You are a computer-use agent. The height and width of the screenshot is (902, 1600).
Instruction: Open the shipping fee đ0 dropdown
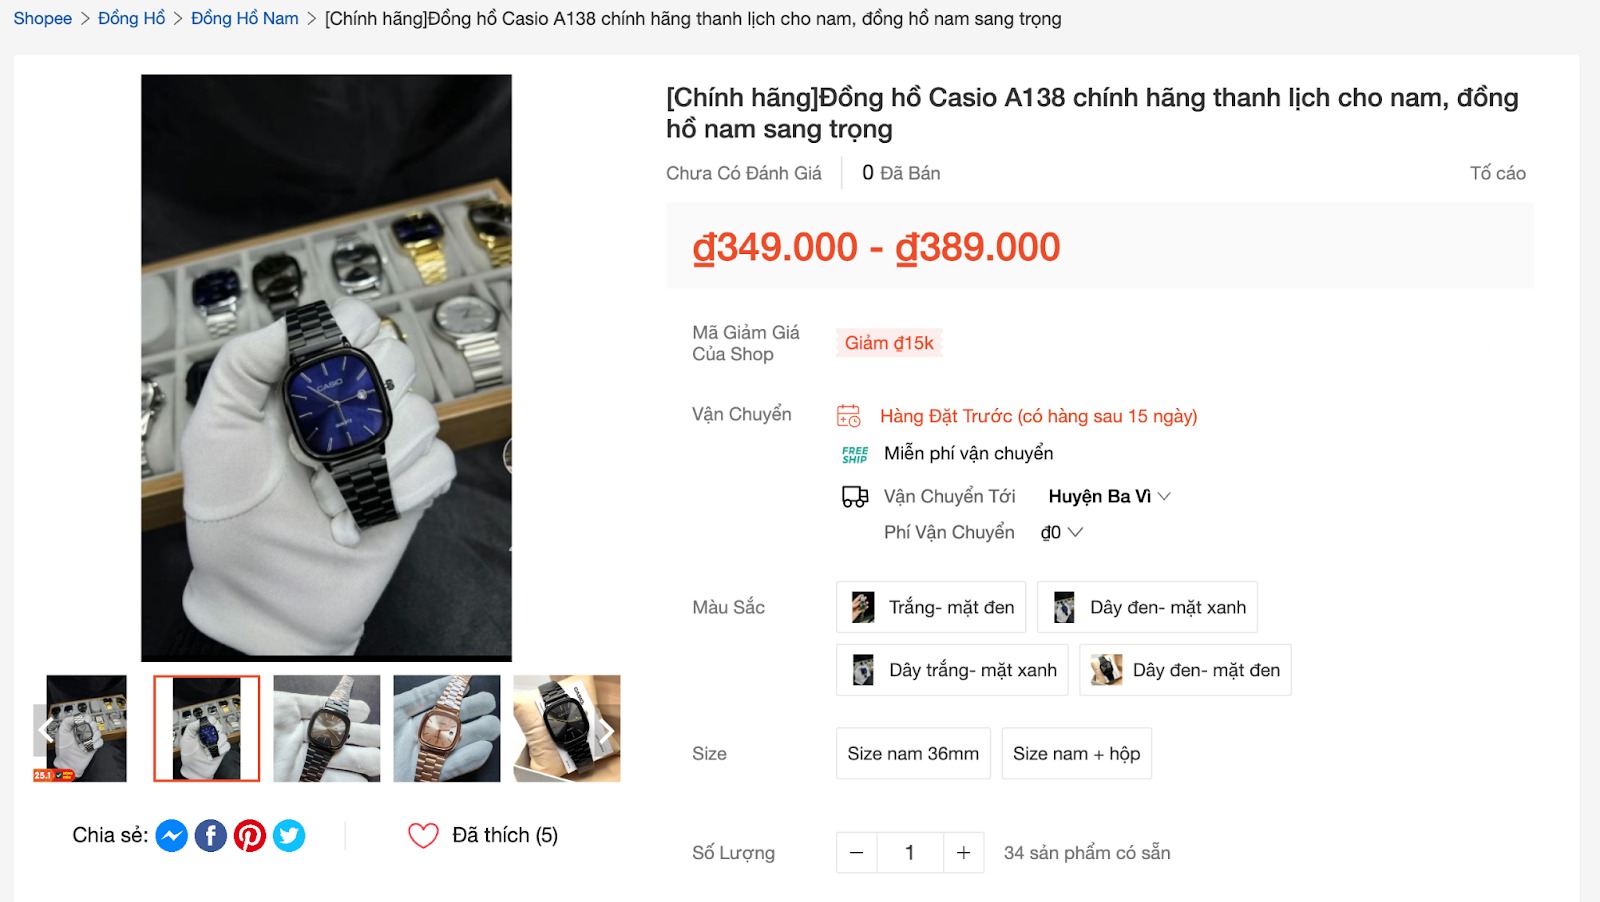click(1060, 532)
